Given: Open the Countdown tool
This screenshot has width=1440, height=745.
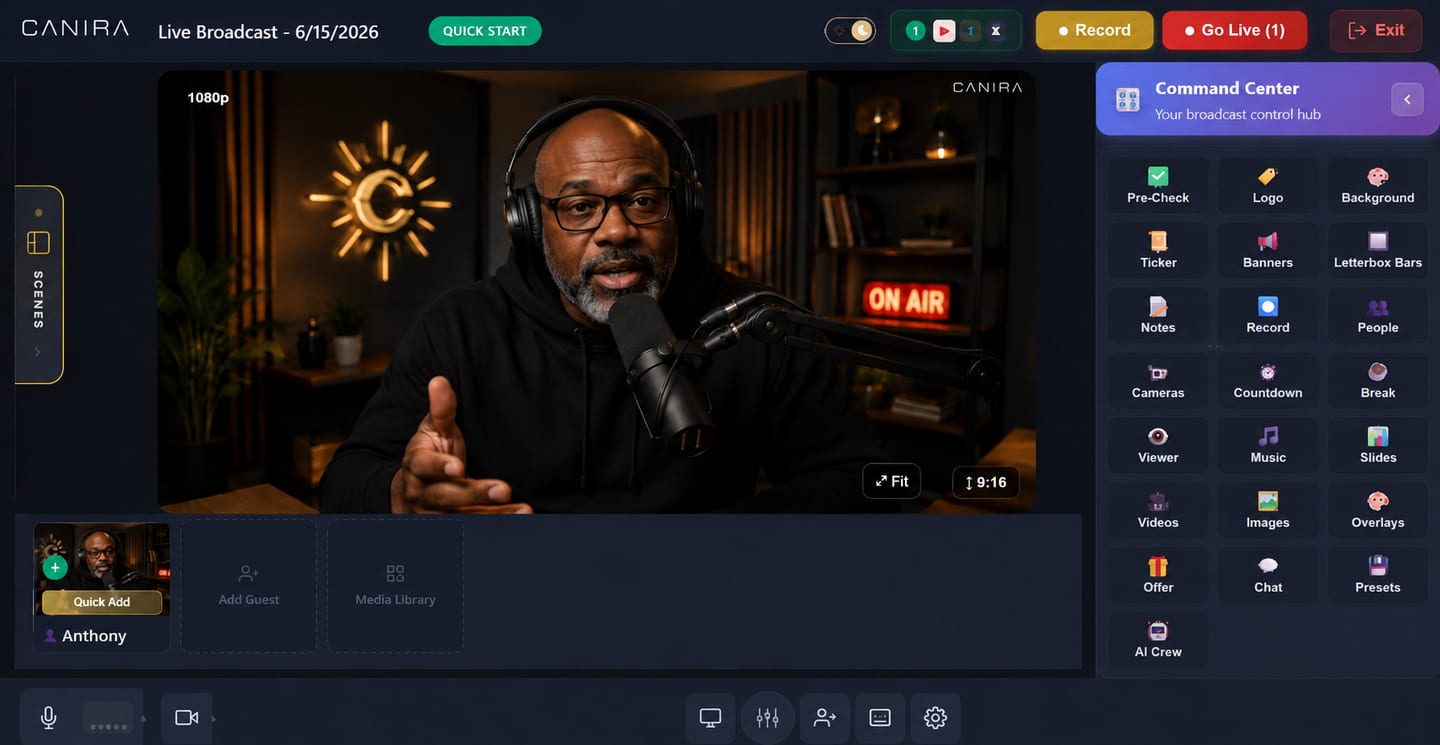Looking at the screenshot, I should coord(1268,380).
